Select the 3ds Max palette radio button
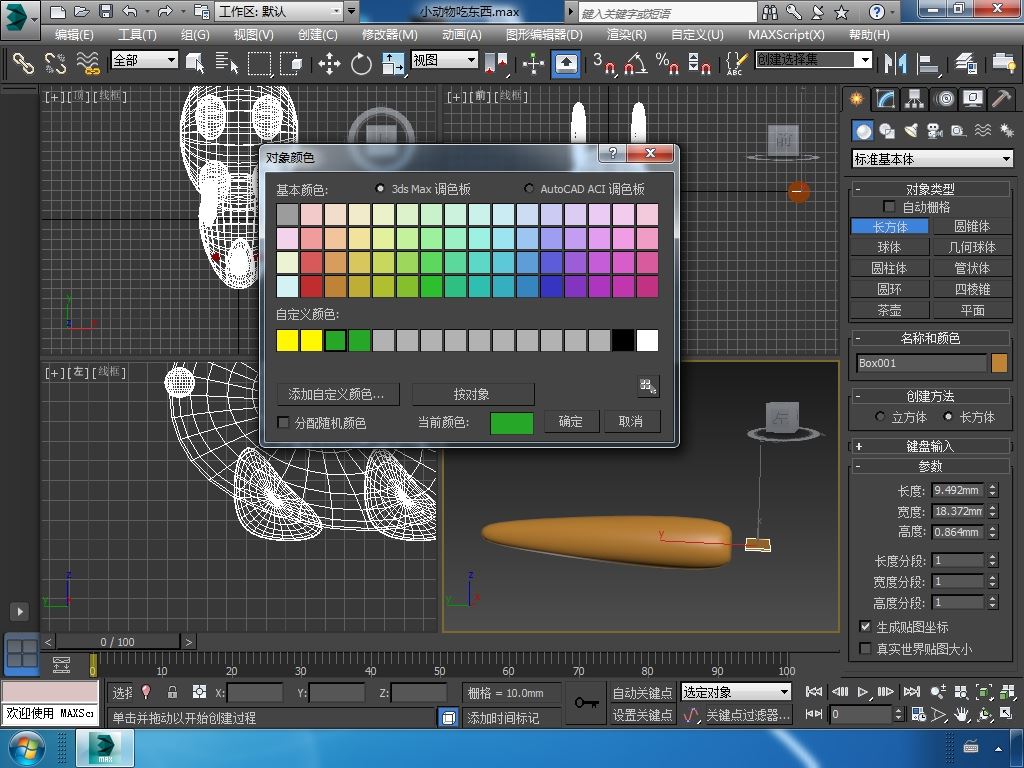This screenshot has width=1024, height=768. [380, 188]
